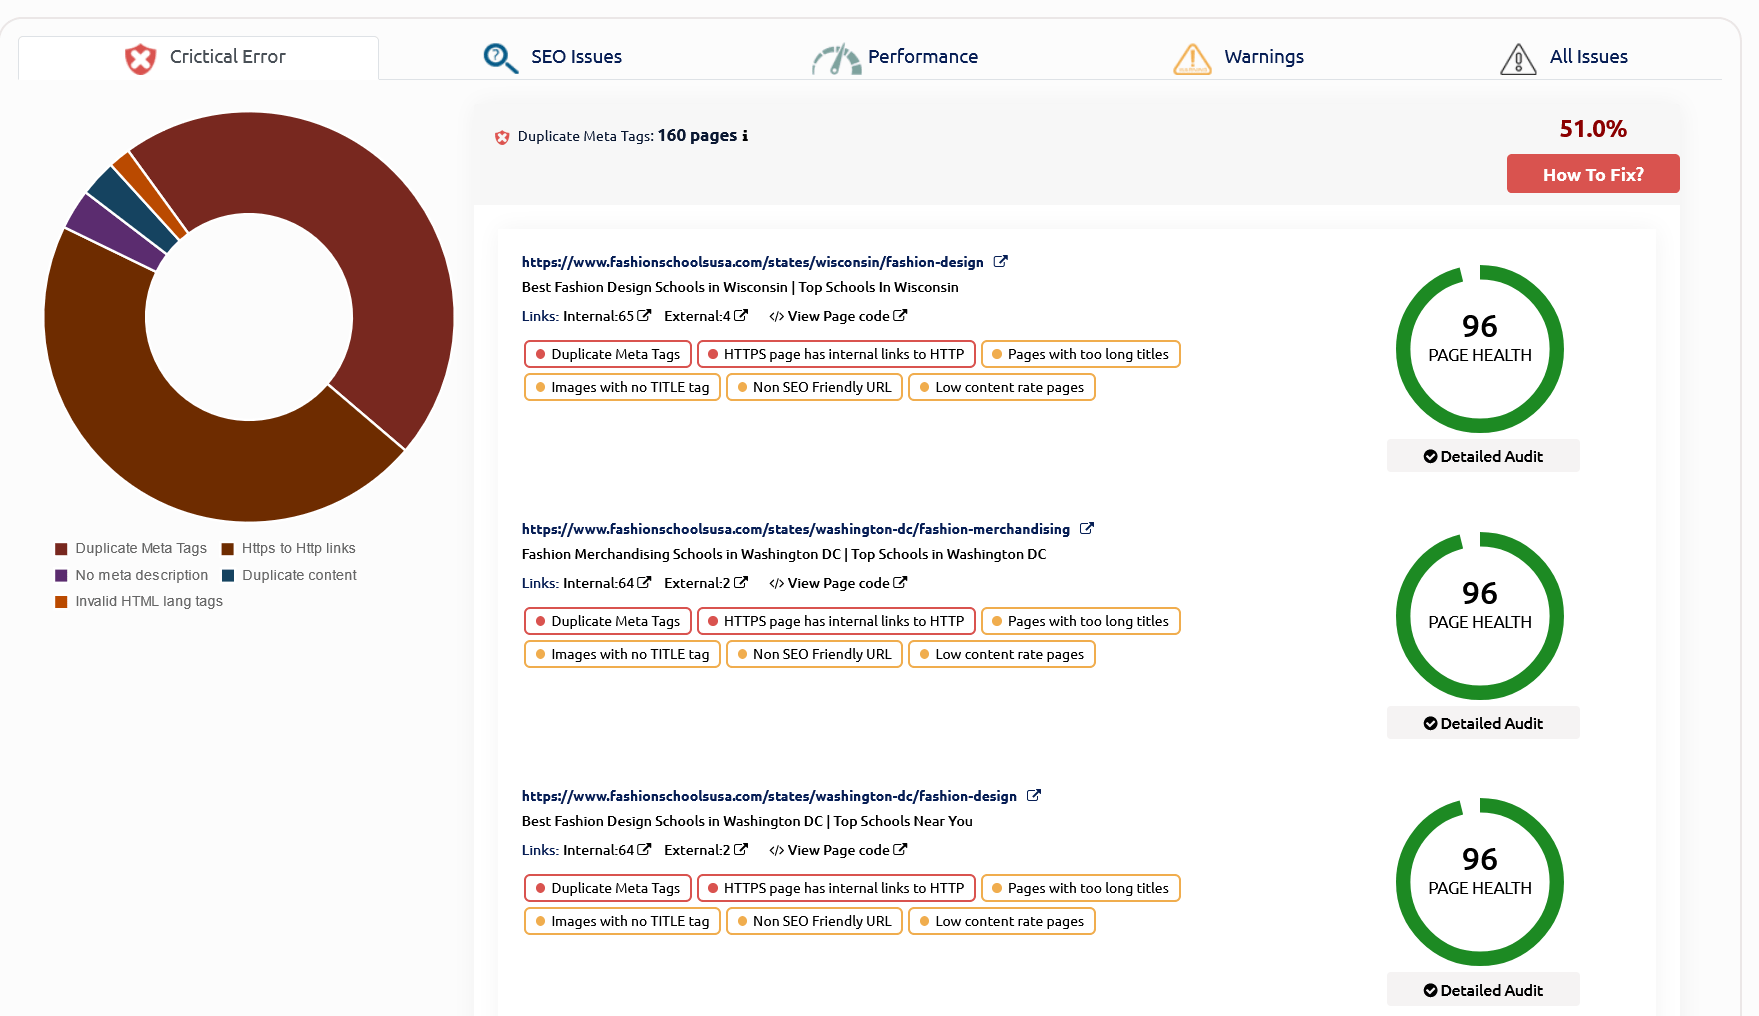The image size is (1759, 1016).
Task: Click the All Issues triangle icon
Action: [x=1518, y=59]
